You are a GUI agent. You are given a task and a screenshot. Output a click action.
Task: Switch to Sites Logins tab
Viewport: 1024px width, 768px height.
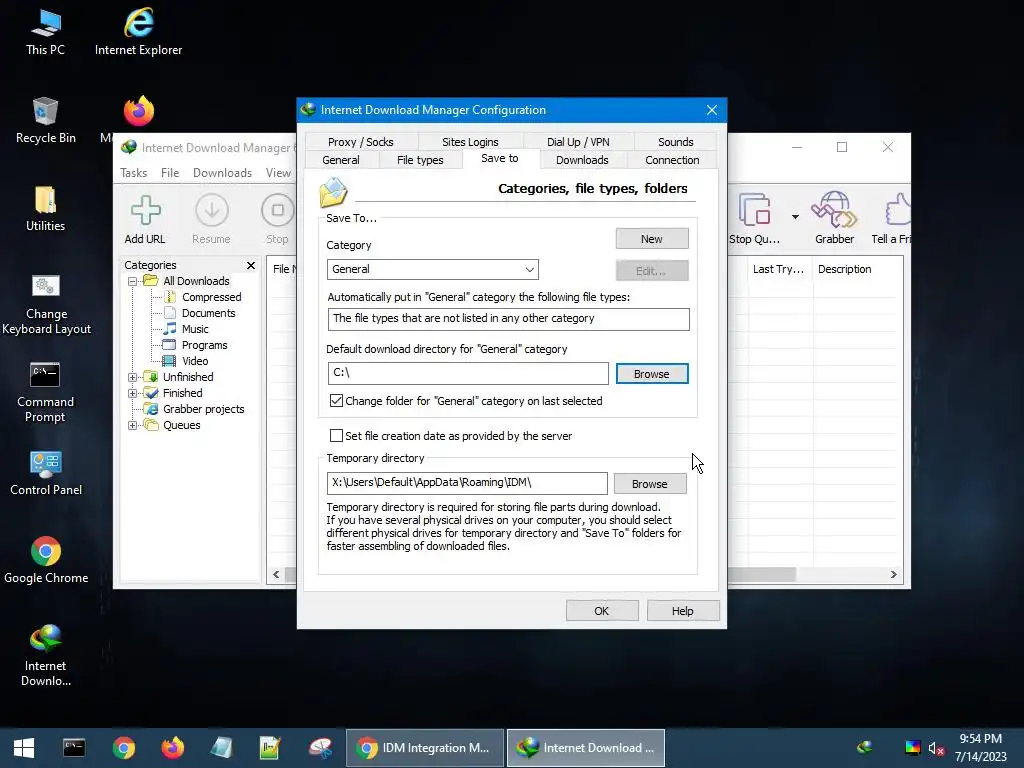pyautogui.click(x=470, y=142)
